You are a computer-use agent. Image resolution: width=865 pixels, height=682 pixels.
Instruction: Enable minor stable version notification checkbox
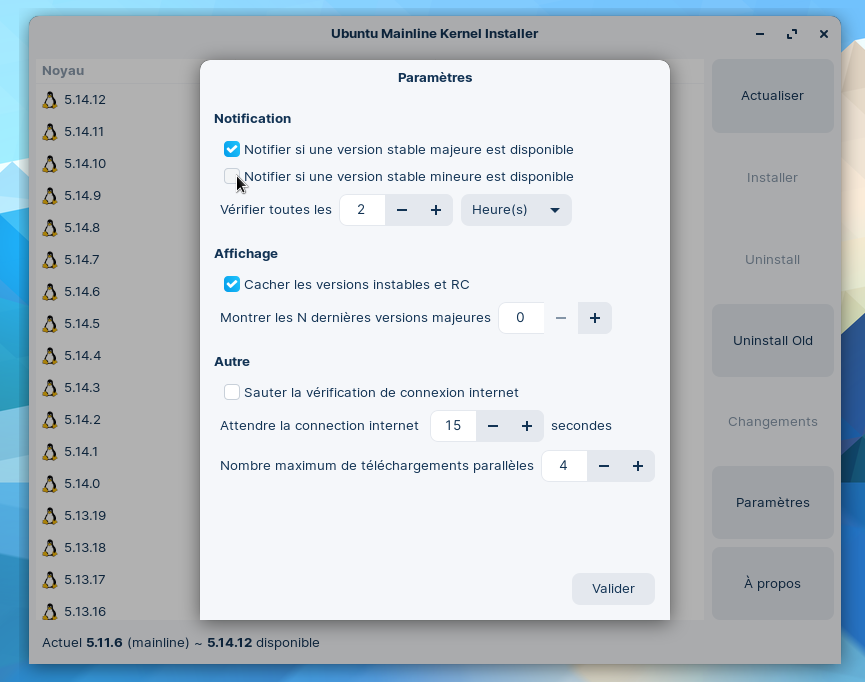(232, 177)
